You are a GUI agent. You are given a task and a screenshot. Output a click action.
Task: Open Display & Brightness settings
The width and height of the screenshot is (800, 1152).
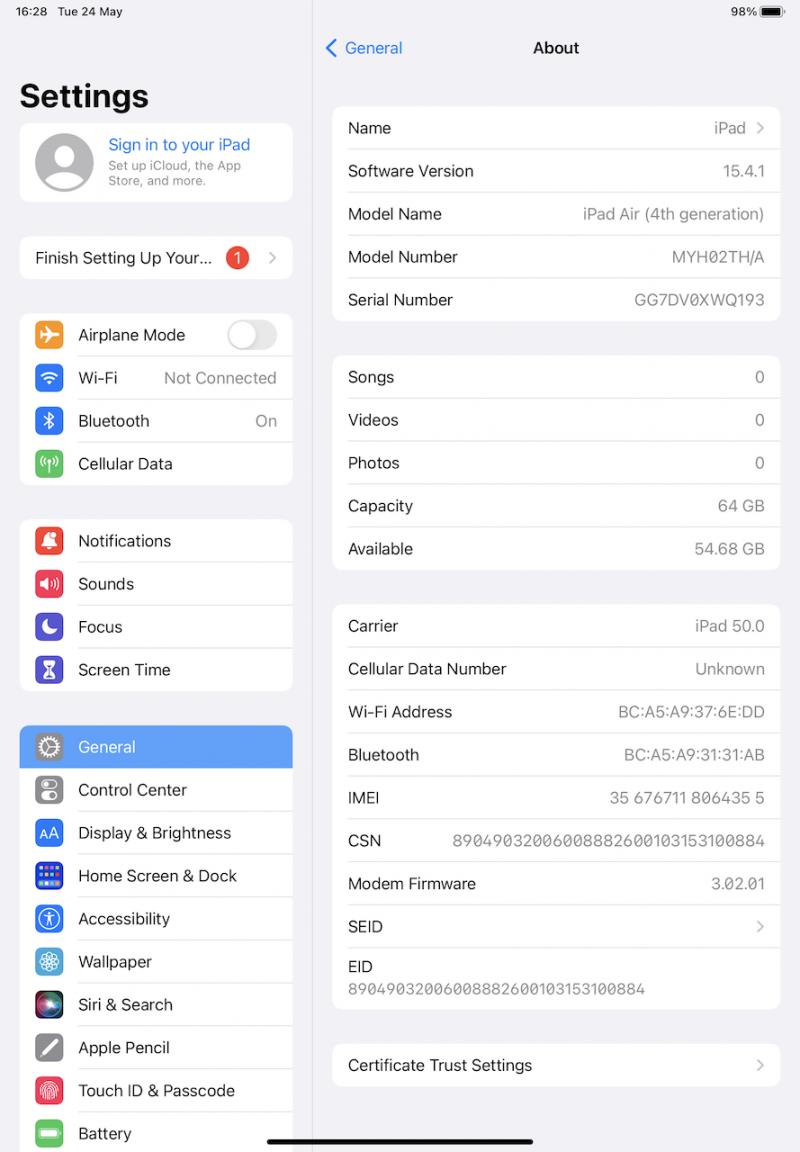[x=156, y=833]
